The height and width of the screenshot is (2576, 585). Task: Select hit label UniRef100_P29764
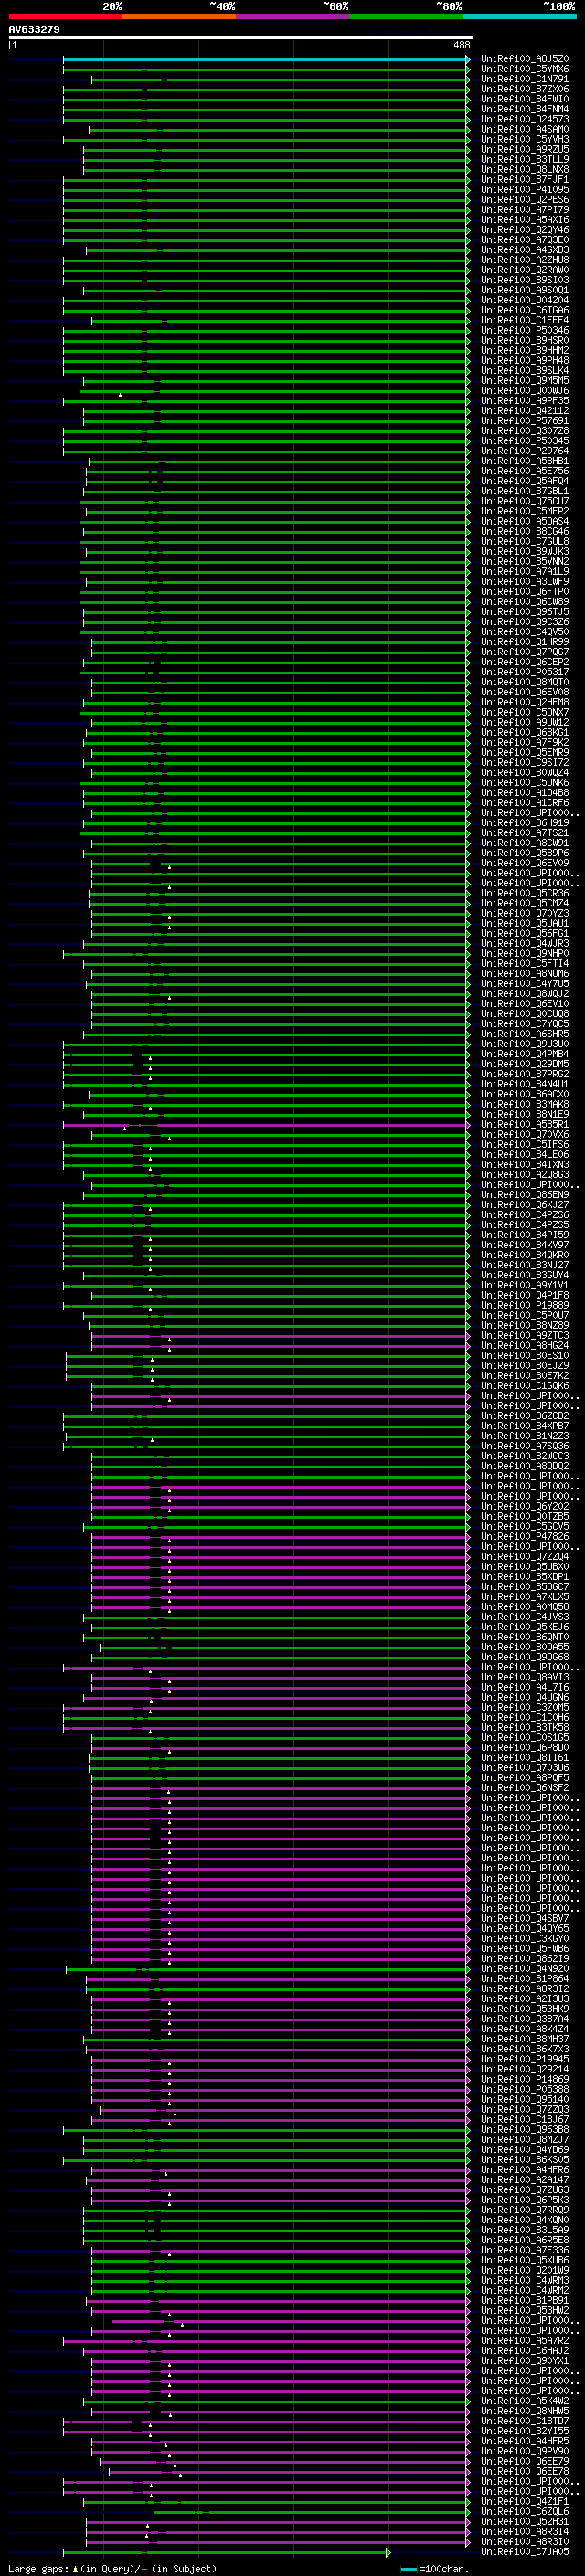click(525, 452)
